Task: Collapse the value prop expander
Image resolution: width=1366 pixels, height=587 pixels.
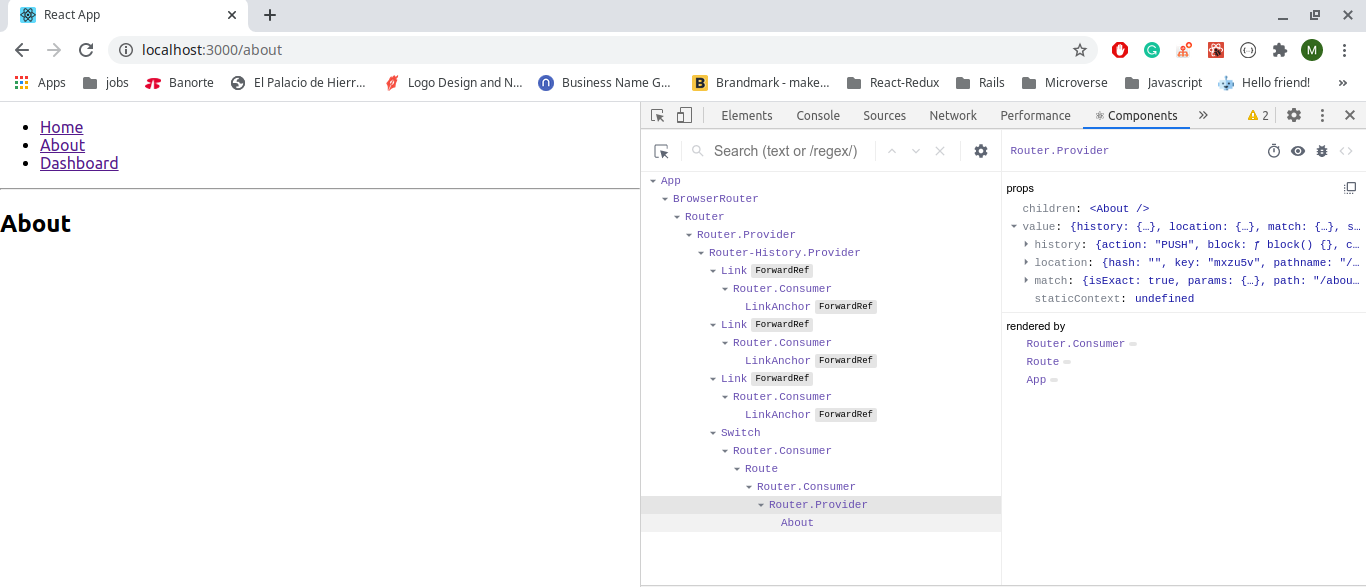Action: point(1014,226)
